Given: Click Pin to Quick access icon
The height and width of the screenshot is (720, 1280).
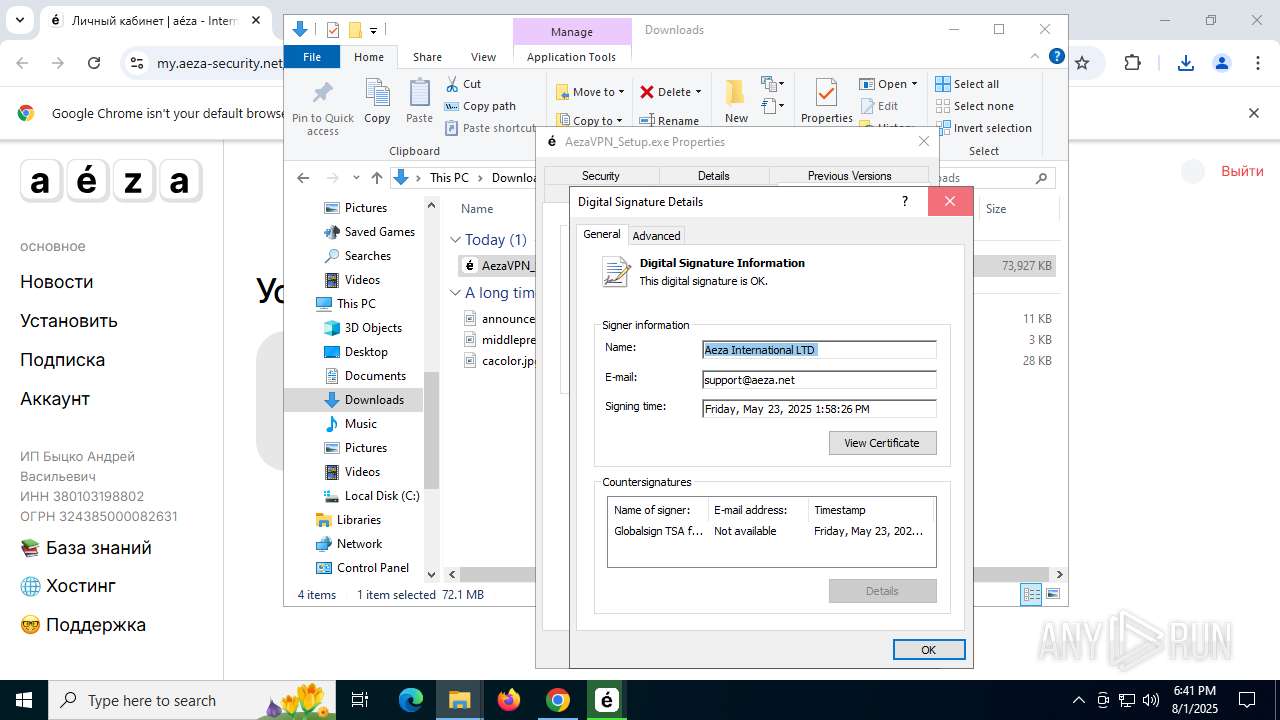Looking at the screenshot, I should click(323, 108).
